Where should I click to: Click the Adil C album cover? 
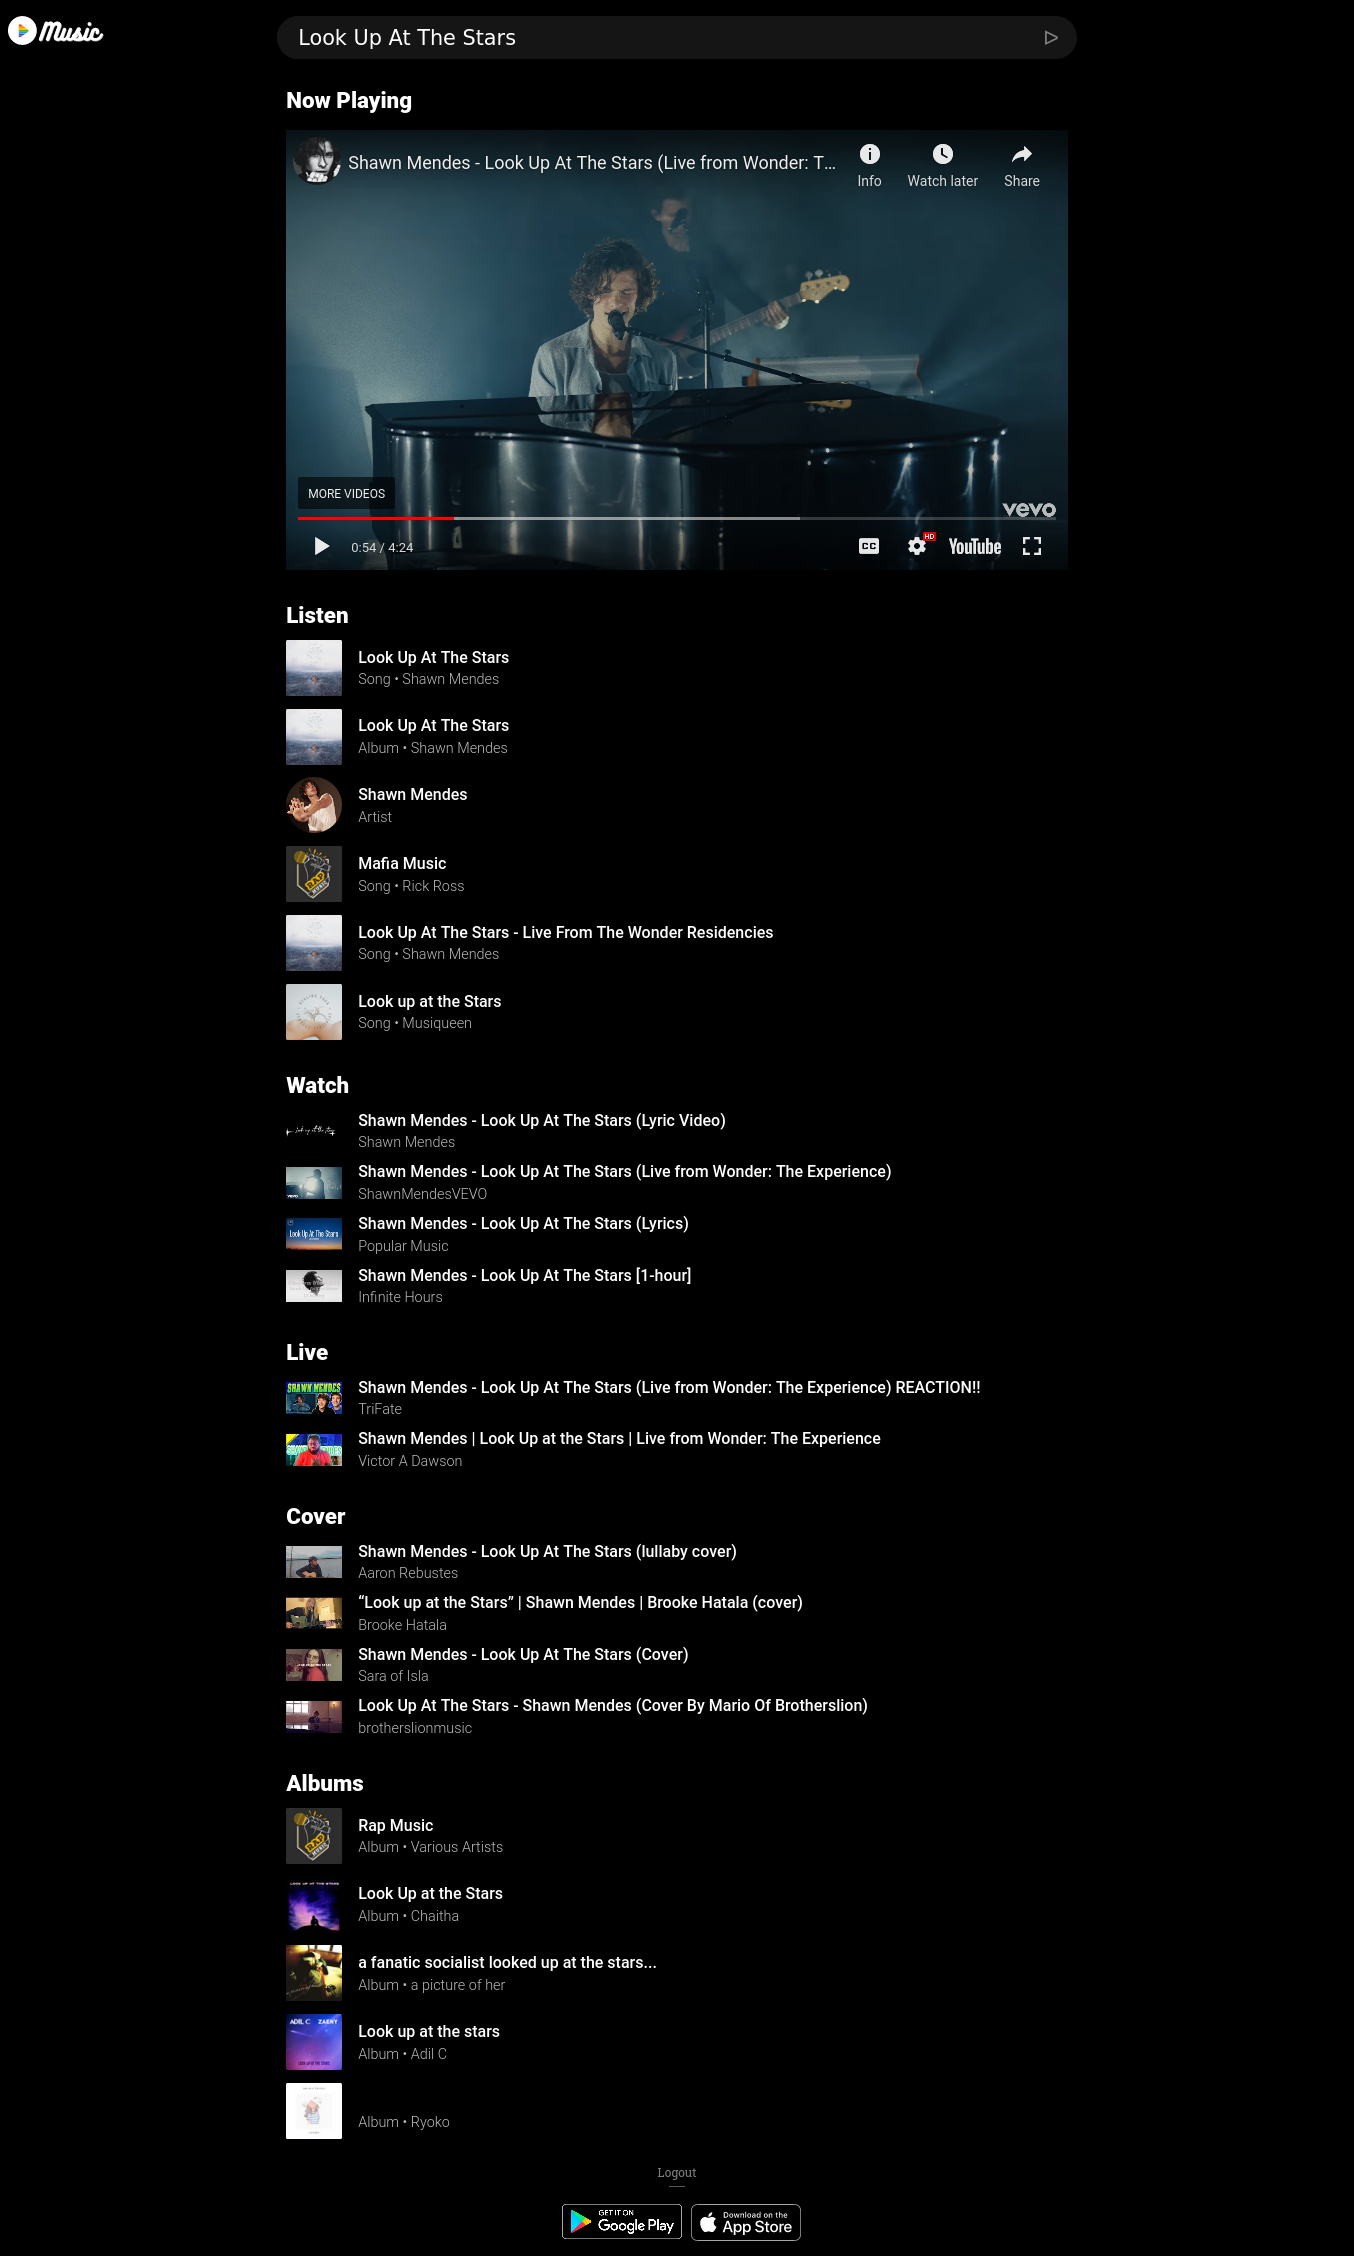(x=314, y=2042)
